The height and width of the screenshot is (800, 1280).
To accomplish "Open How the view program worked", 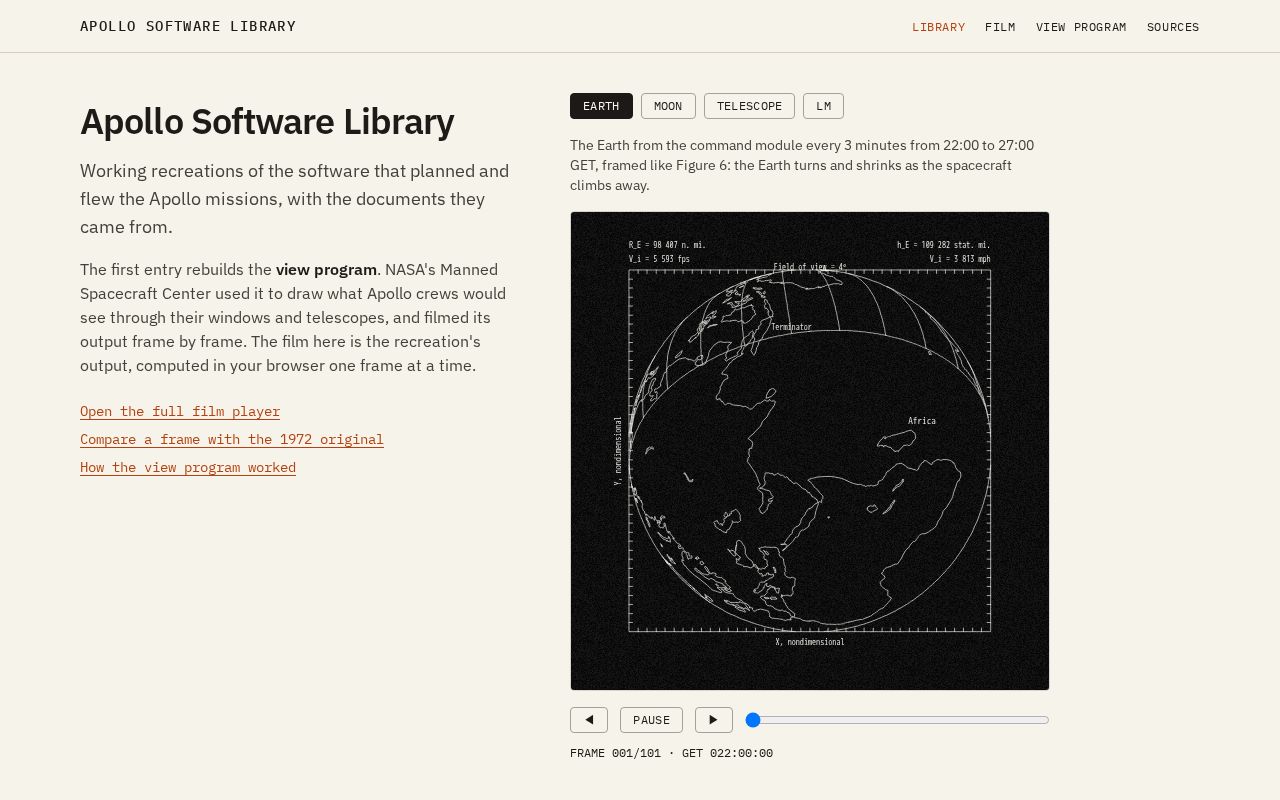I will point(188,467).
